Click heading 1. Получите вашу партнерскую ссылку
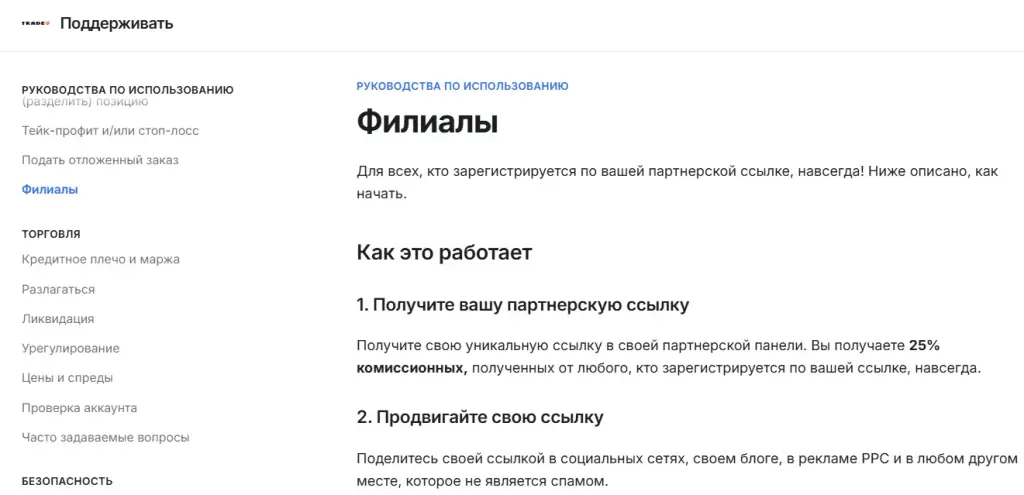Image resolution: width=1024 pixels, height=495 pixels. pos(522,305)
